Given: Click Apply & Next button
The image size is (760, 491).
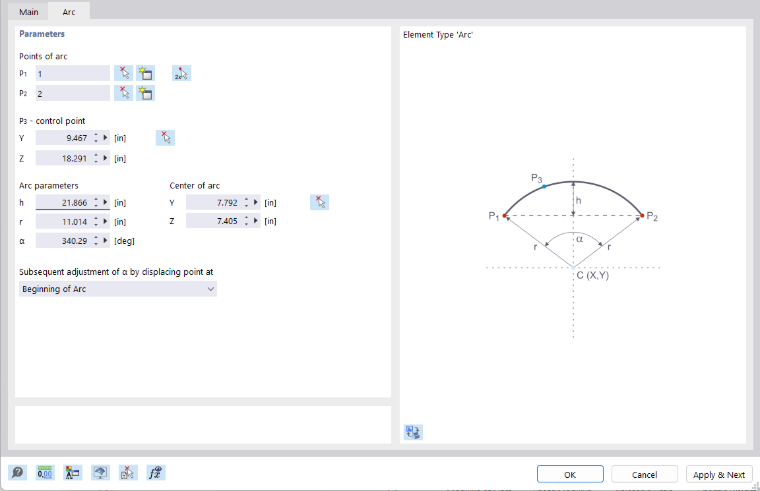Looking at the screenshot, I should click(x=719, y=475).
